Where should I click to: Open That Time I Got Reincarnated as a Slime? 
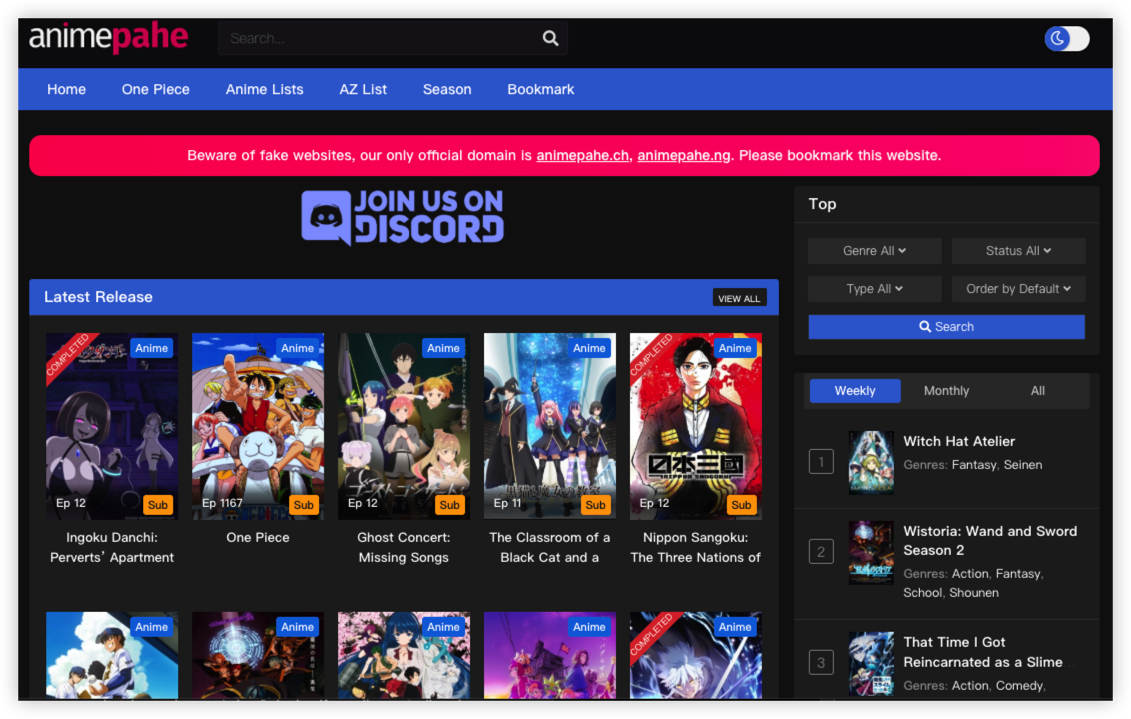(x=983, y=652)
